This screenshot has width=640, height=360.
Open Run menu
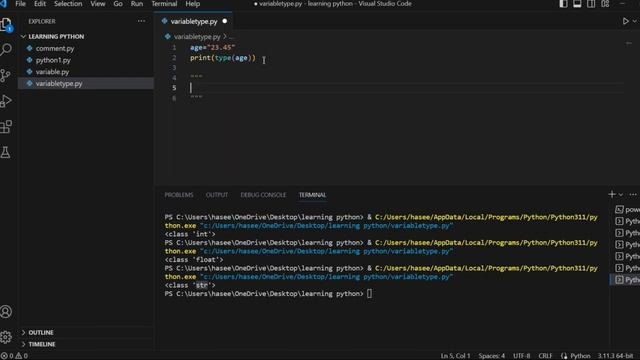pos(137,4)
